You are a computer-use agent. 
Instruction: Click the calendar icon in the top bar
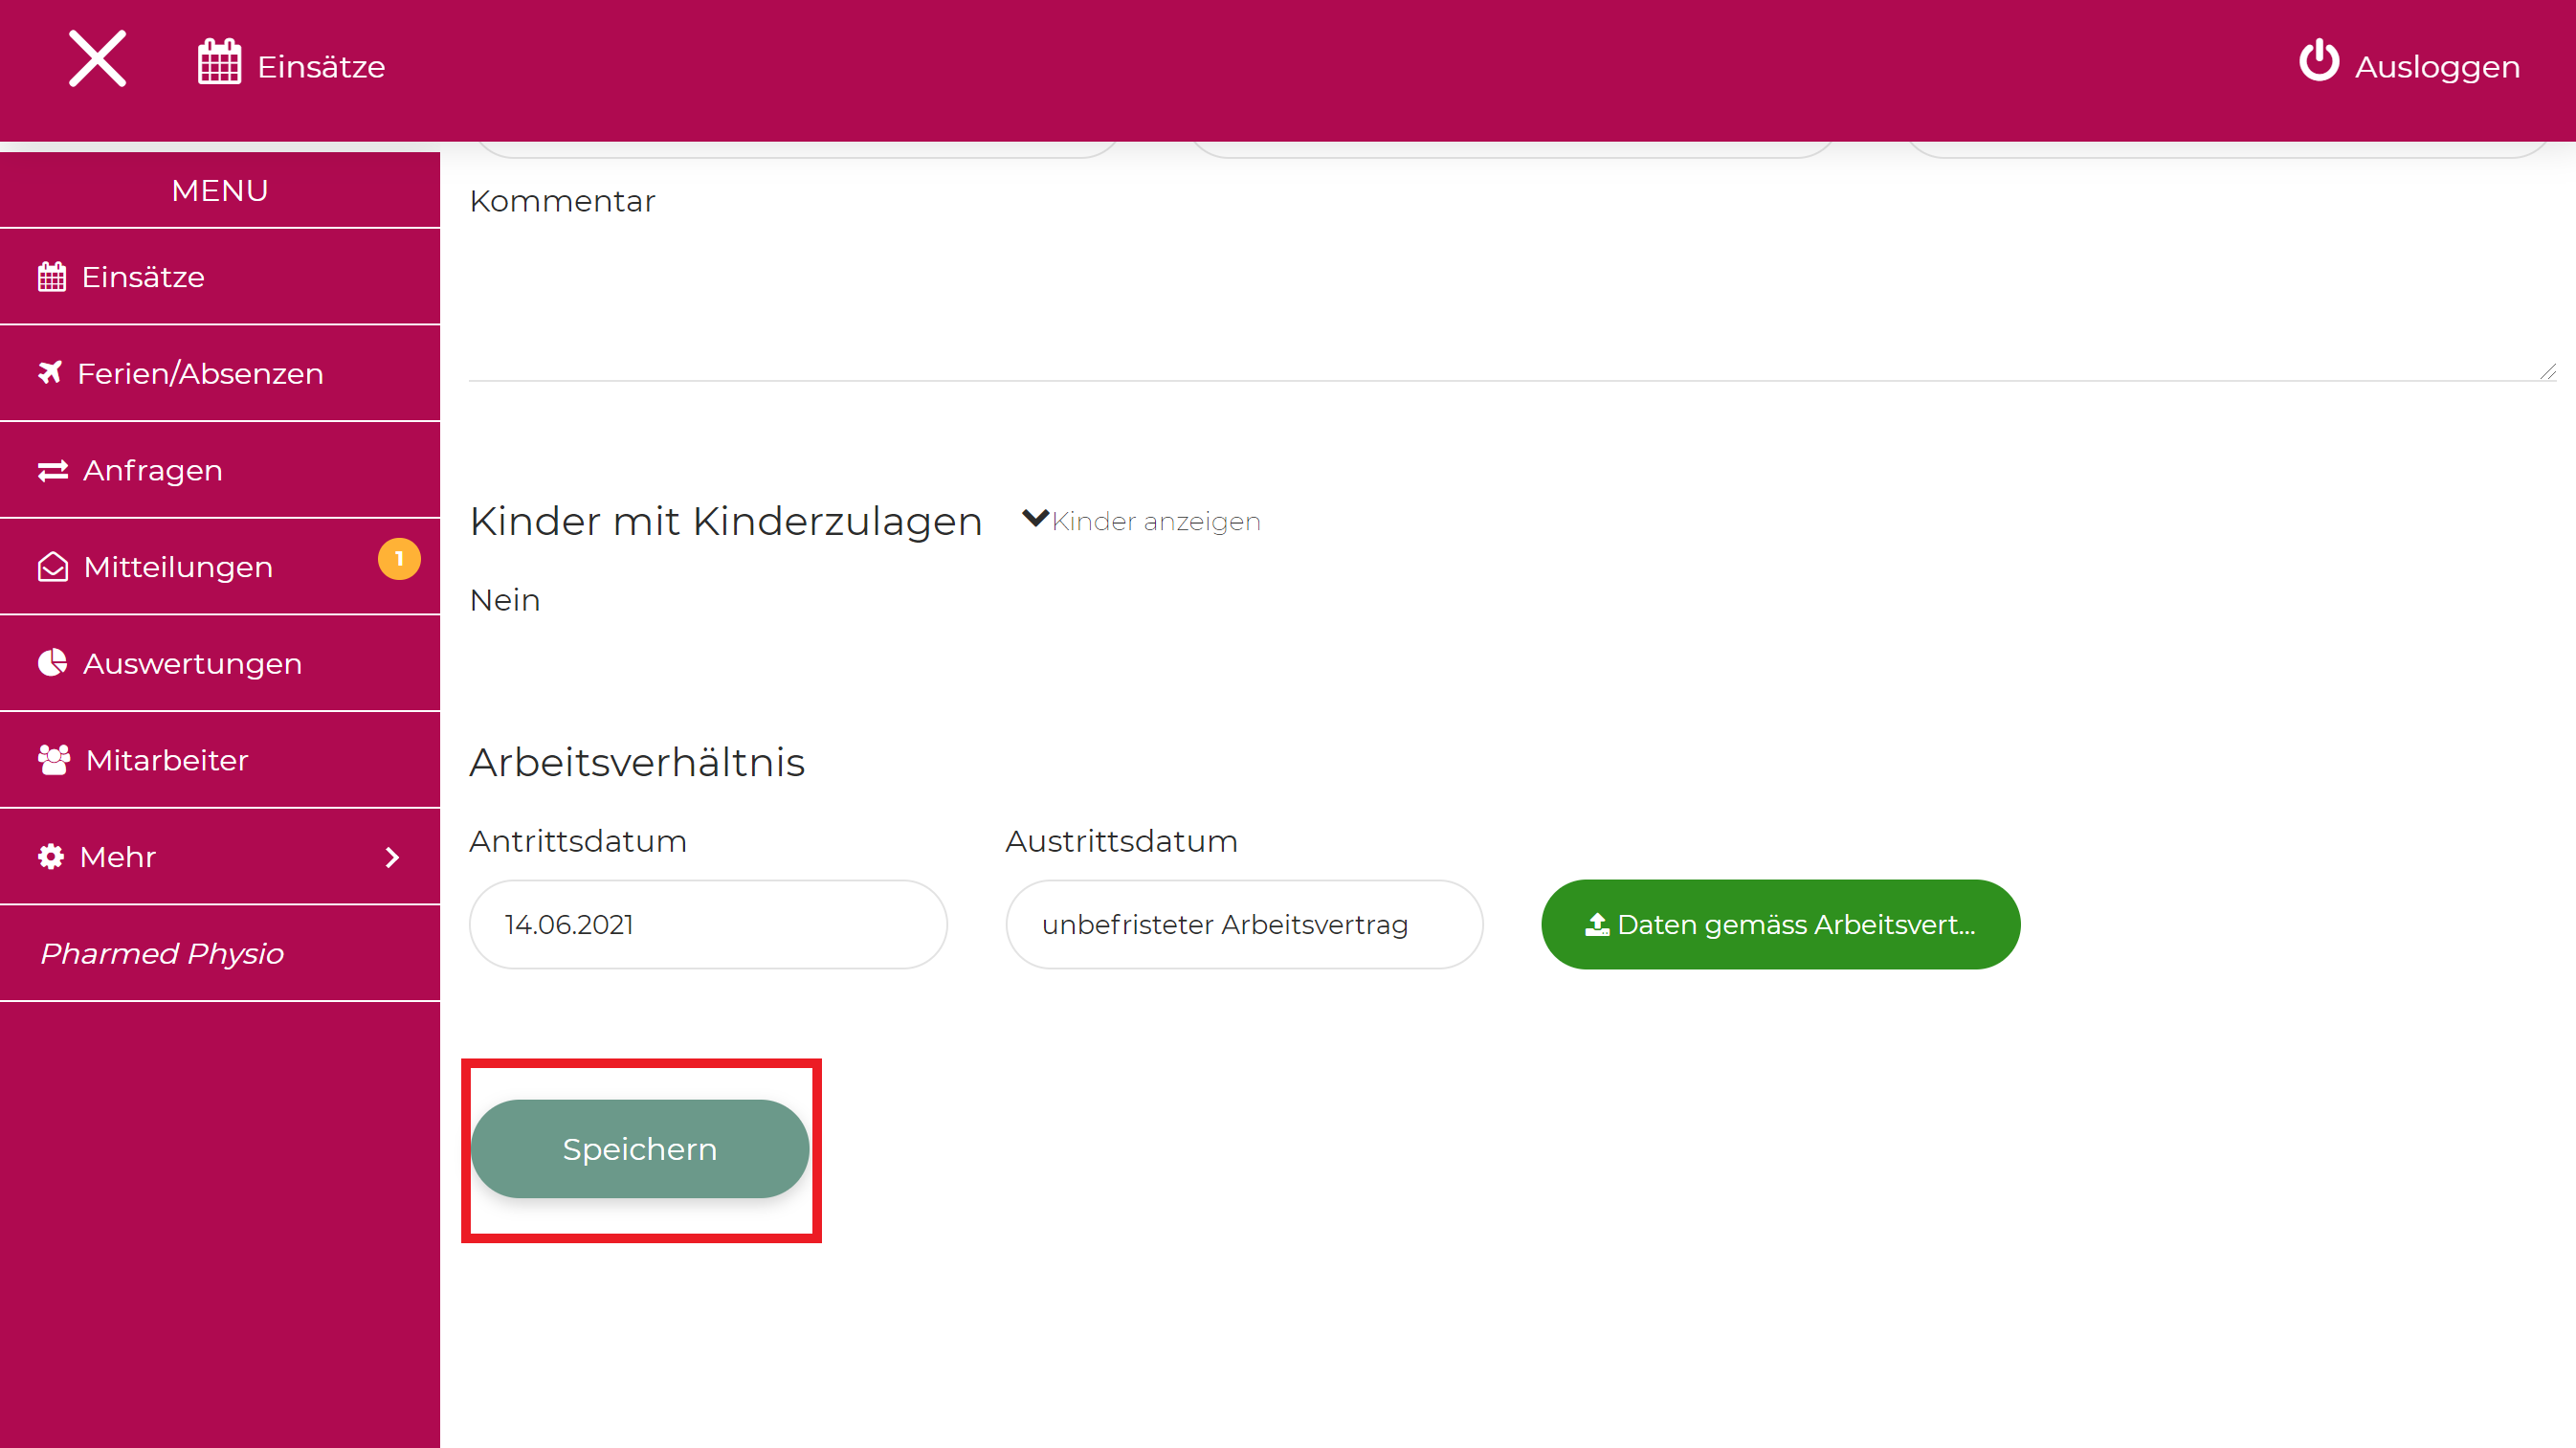tap(219, 62)
